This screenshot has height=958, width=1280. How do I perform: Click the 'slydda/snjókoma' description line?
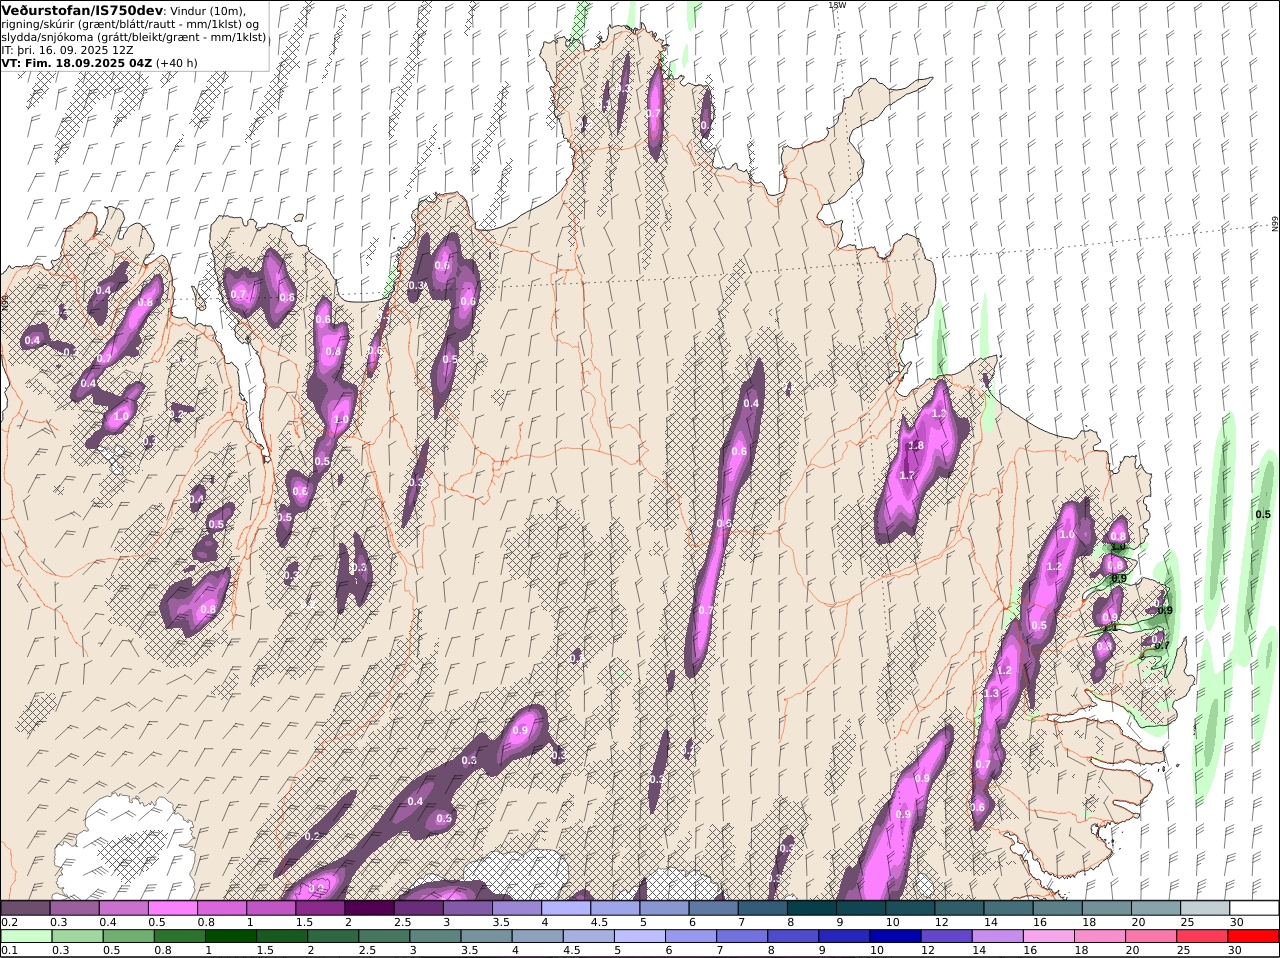coord(134,37)
